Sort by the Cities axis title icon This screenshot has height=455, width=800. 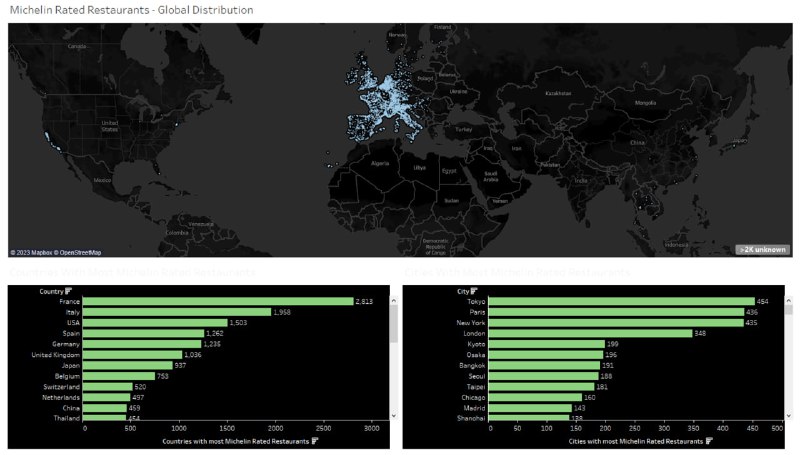(x=708, y=440)
